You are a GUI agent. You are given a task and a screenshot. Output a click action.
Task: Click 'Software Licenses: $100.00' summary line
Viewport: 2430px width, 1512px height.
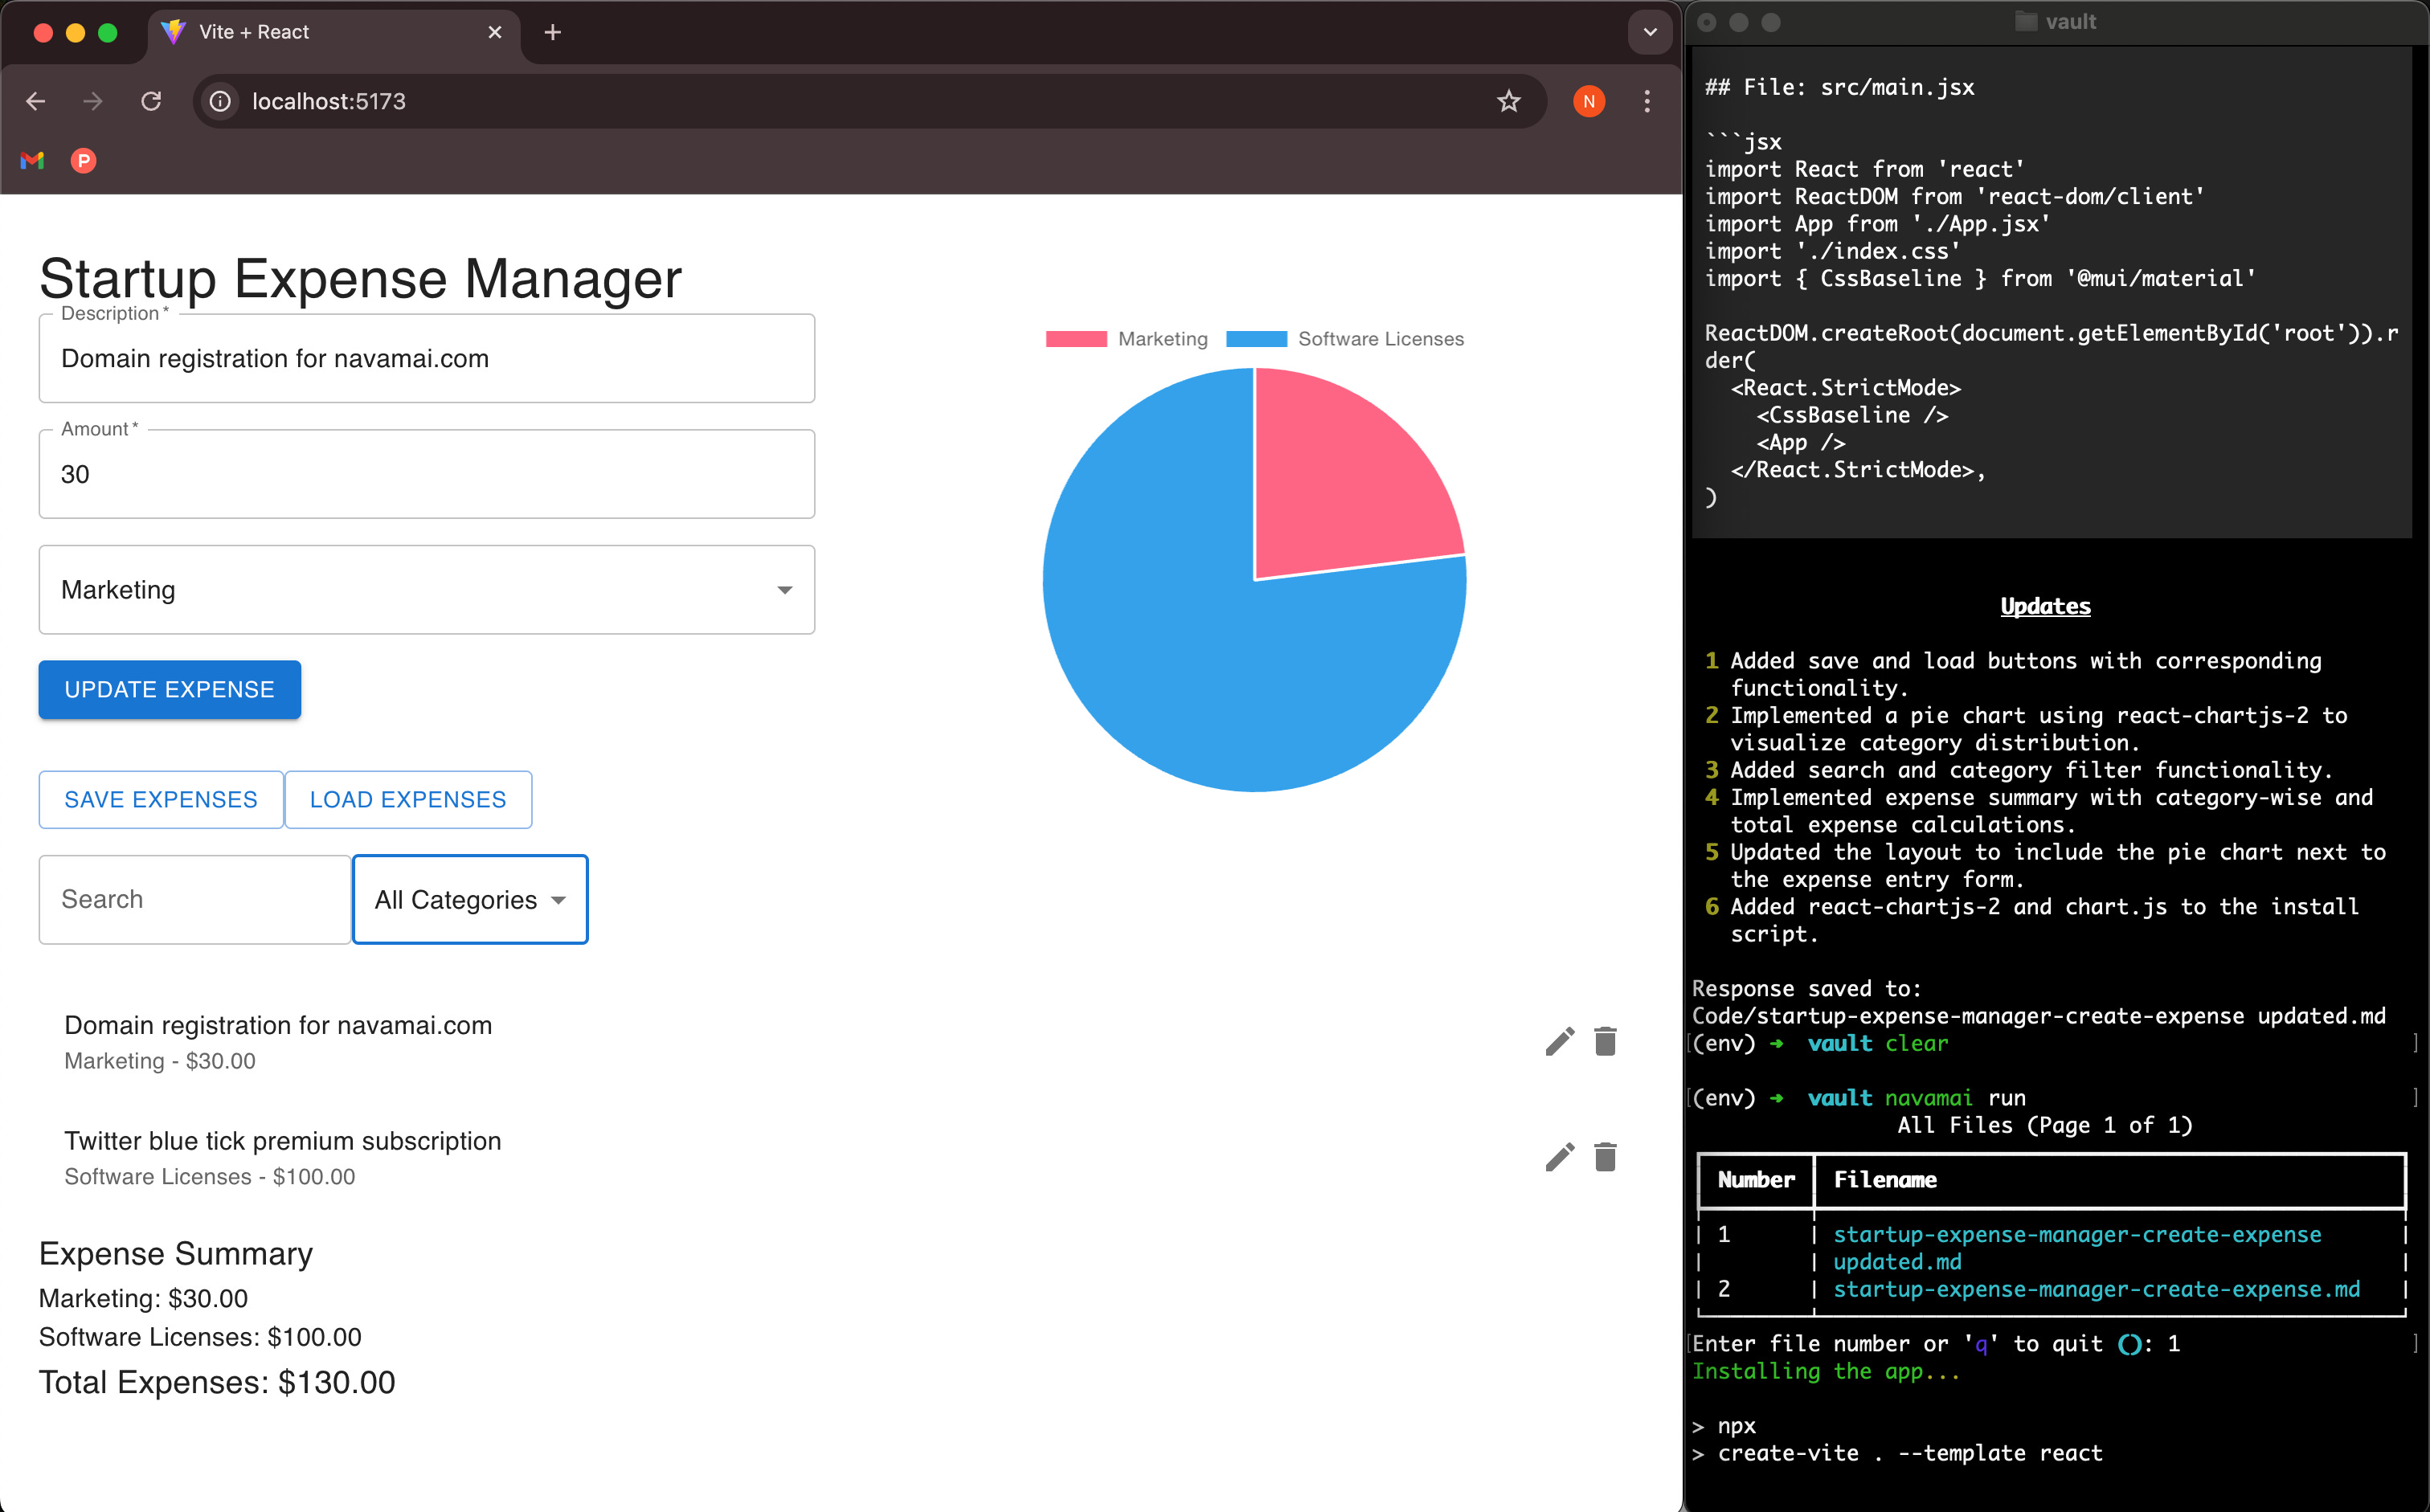click(x=200, y=1337)
